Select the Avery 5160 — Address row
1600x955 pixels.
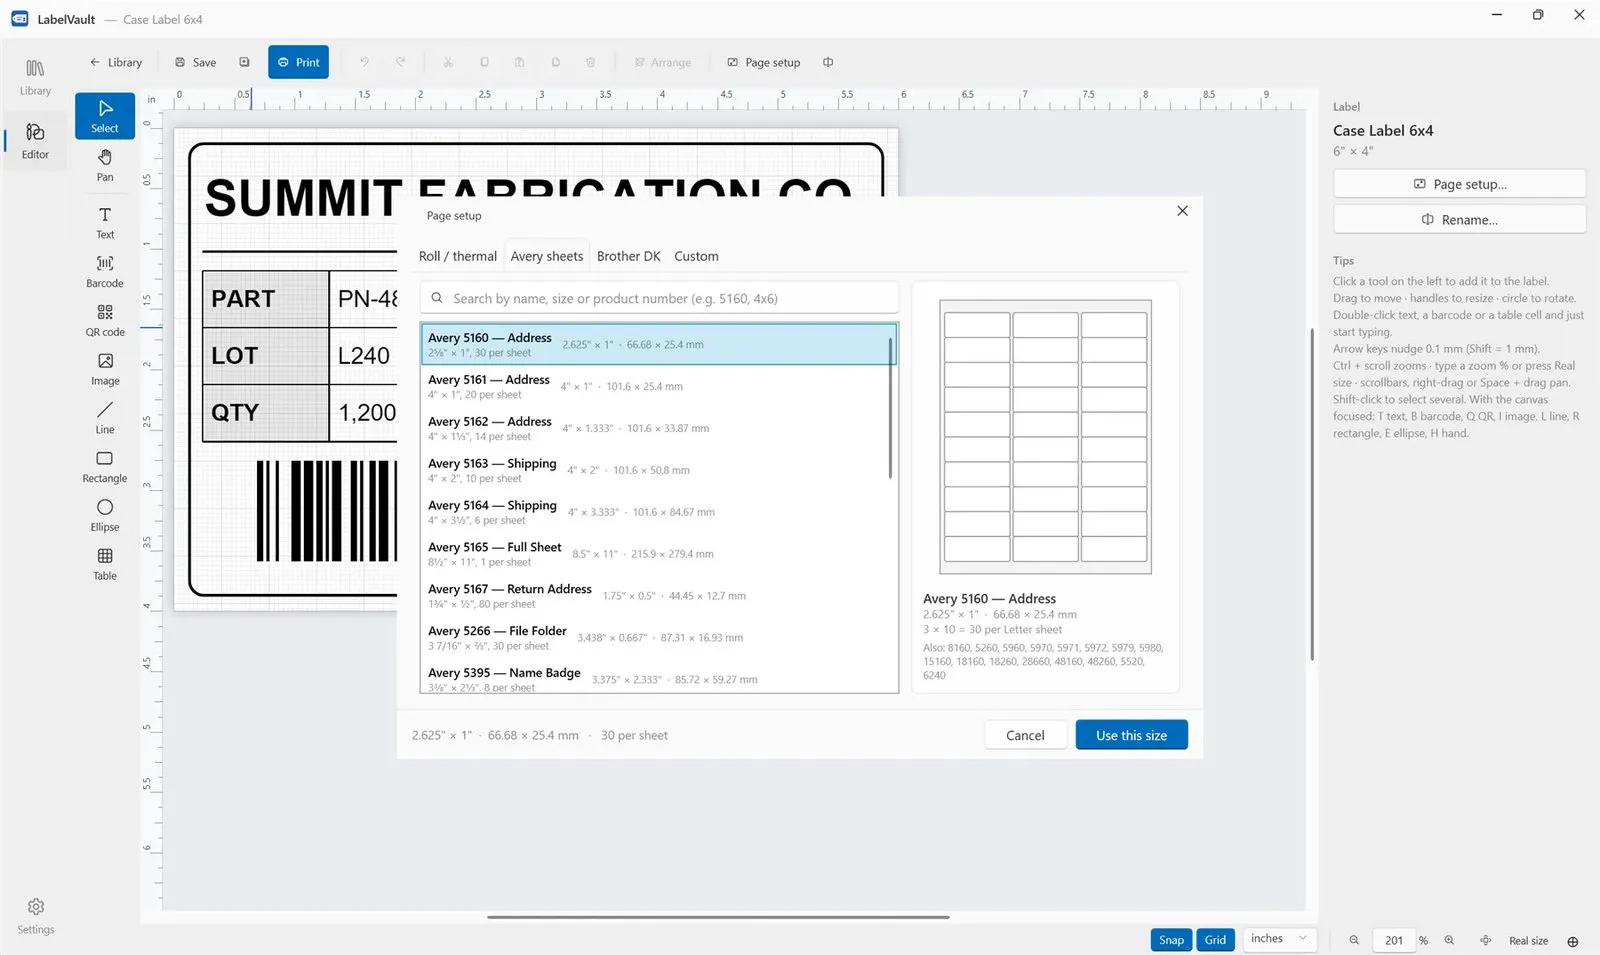click(x=658, y=344)
